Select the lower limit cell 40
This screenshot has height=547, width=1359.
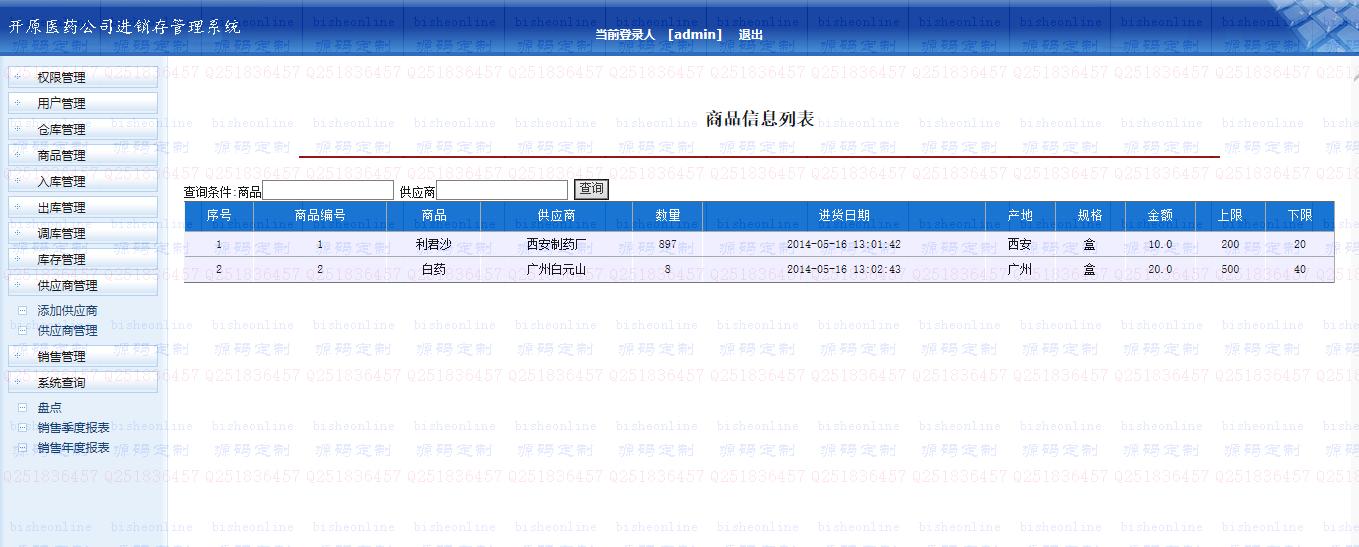pyautogui.click(x=1300, y=269)
